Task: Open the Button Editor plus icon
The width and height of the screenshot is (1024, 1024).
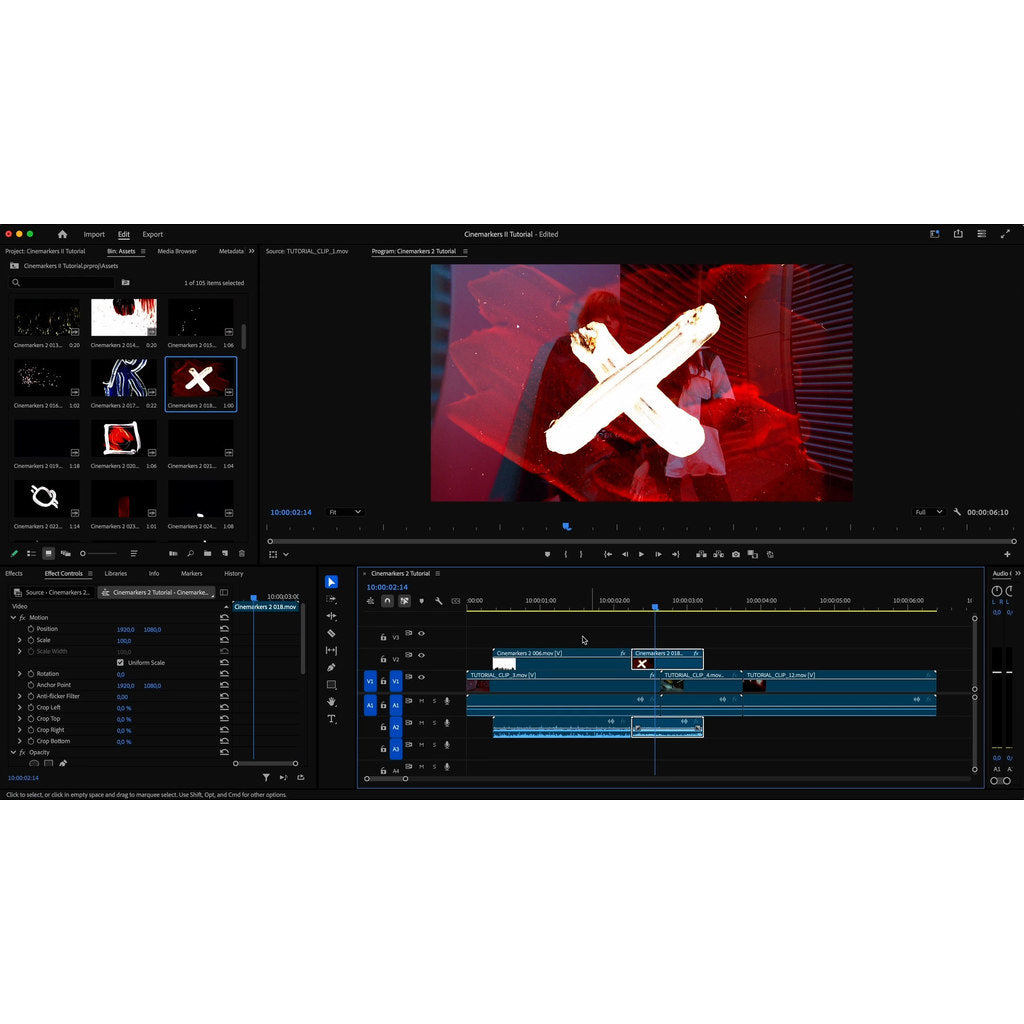Action: click(x=1007, y=554)
